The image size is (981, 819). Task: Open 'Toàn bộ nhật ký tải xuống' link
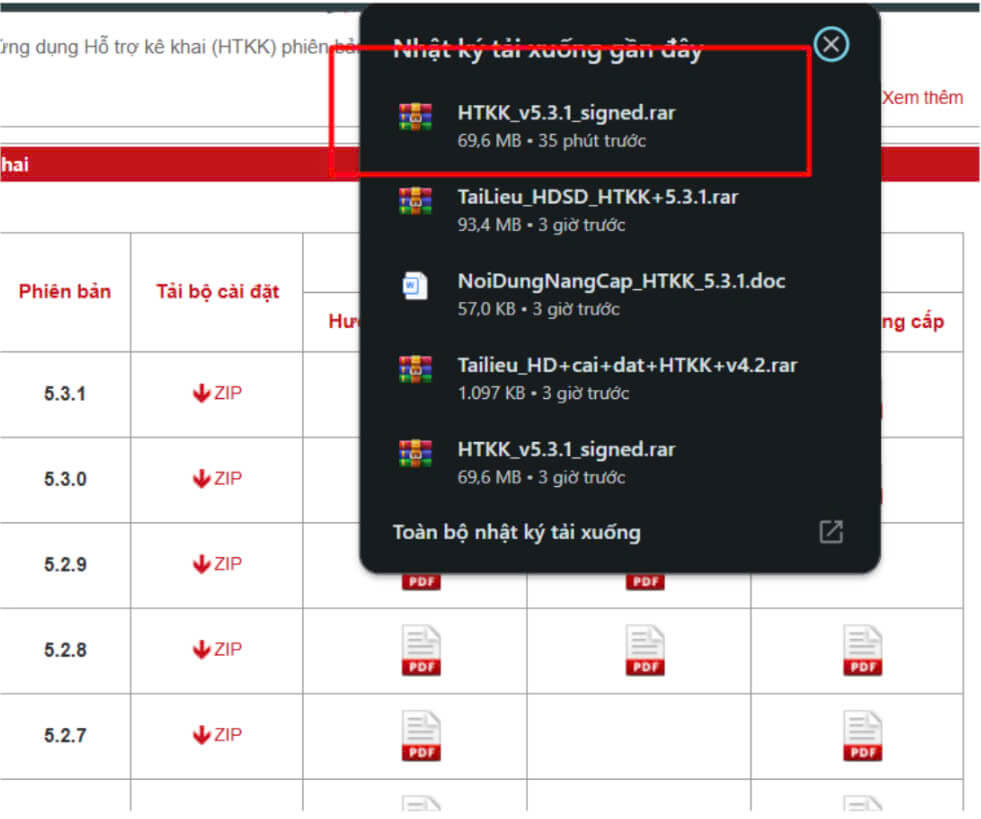516,532
